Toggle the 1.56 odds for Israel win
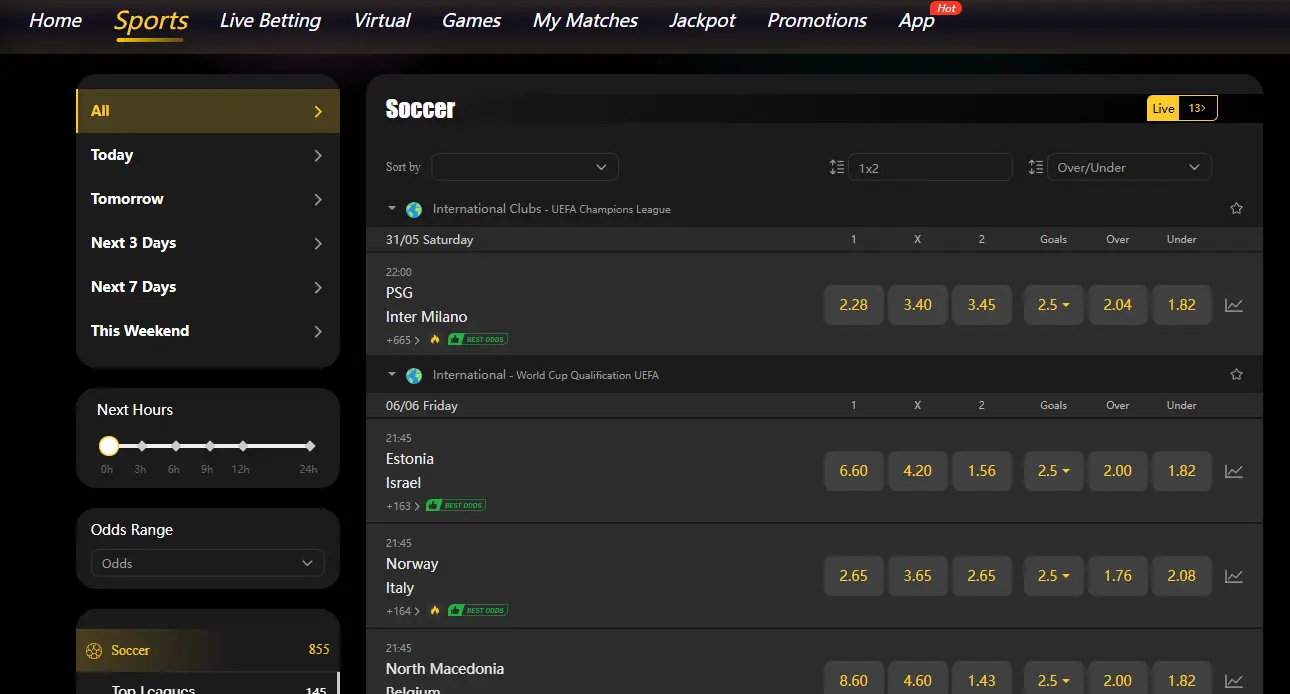The image size is (1290, 694). [981, 471]
